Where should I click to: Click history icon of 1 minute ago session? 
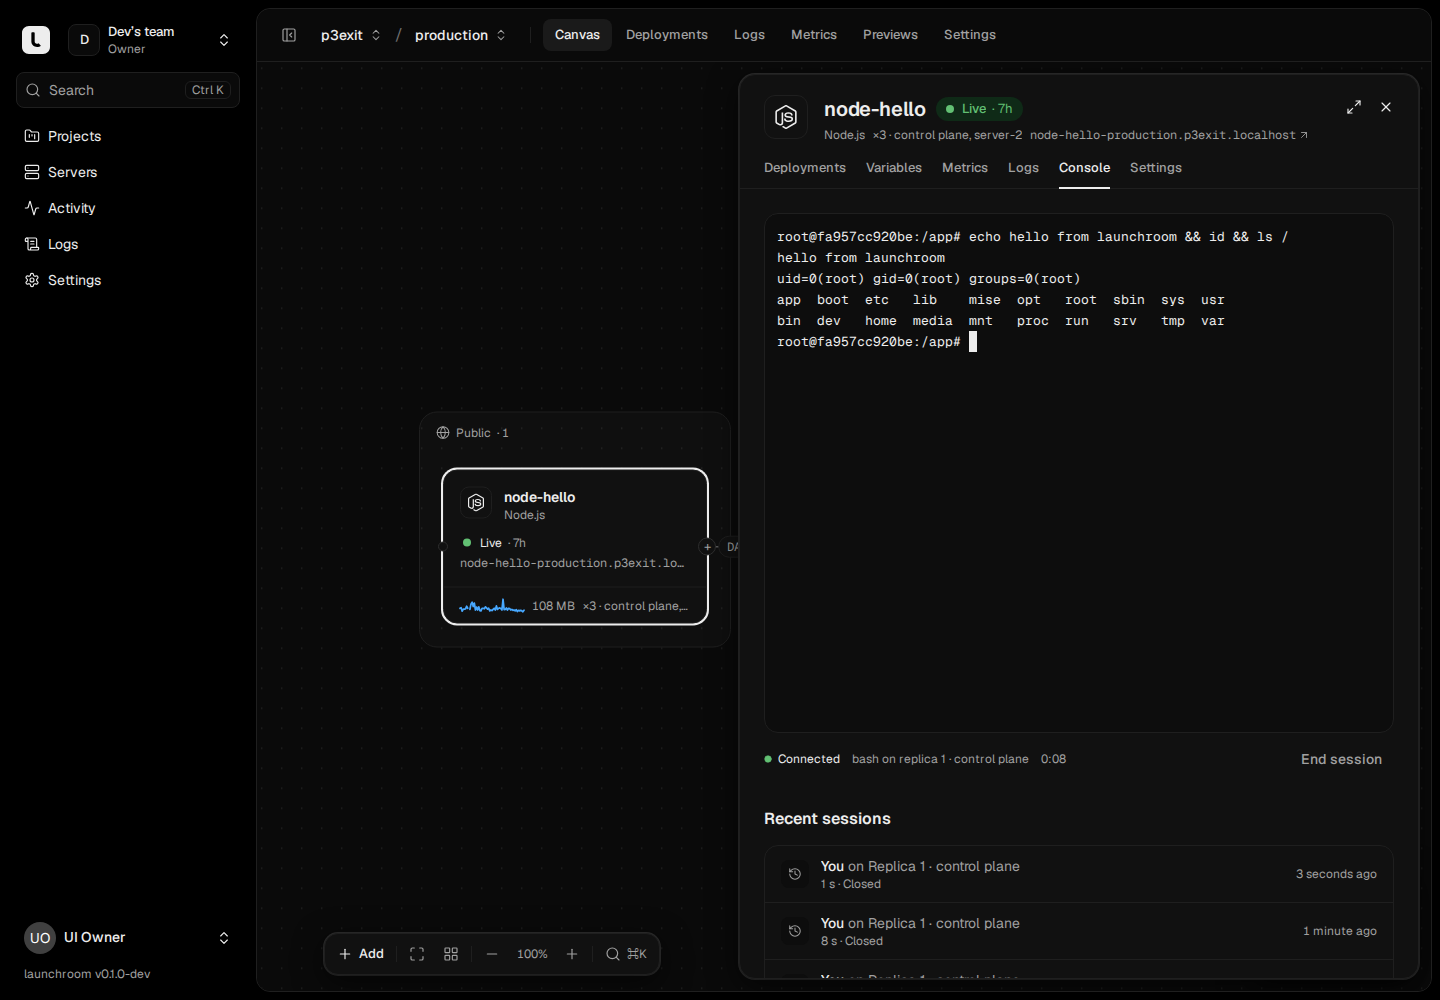pyautogui.click(x=795, y=931)
